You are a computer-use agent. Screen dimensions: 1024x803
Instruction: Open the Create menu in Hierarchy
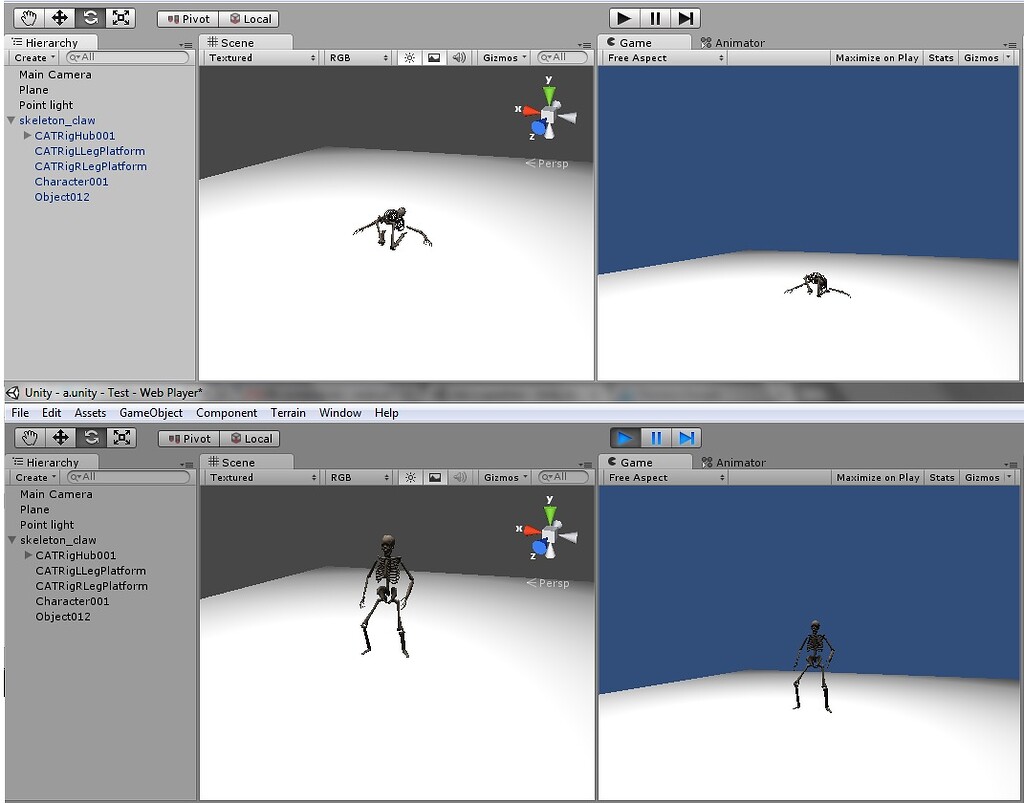click(x=32, y=57)
